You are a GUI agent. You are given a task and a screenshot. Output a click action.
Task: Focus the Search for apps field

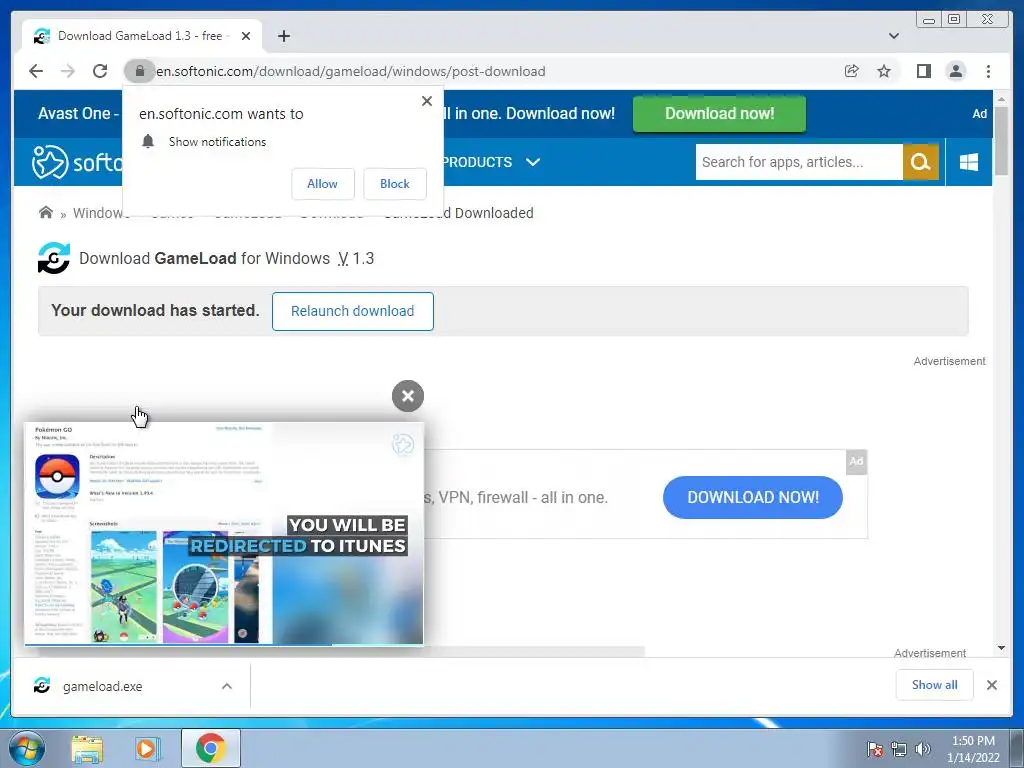tap(799, 162)
